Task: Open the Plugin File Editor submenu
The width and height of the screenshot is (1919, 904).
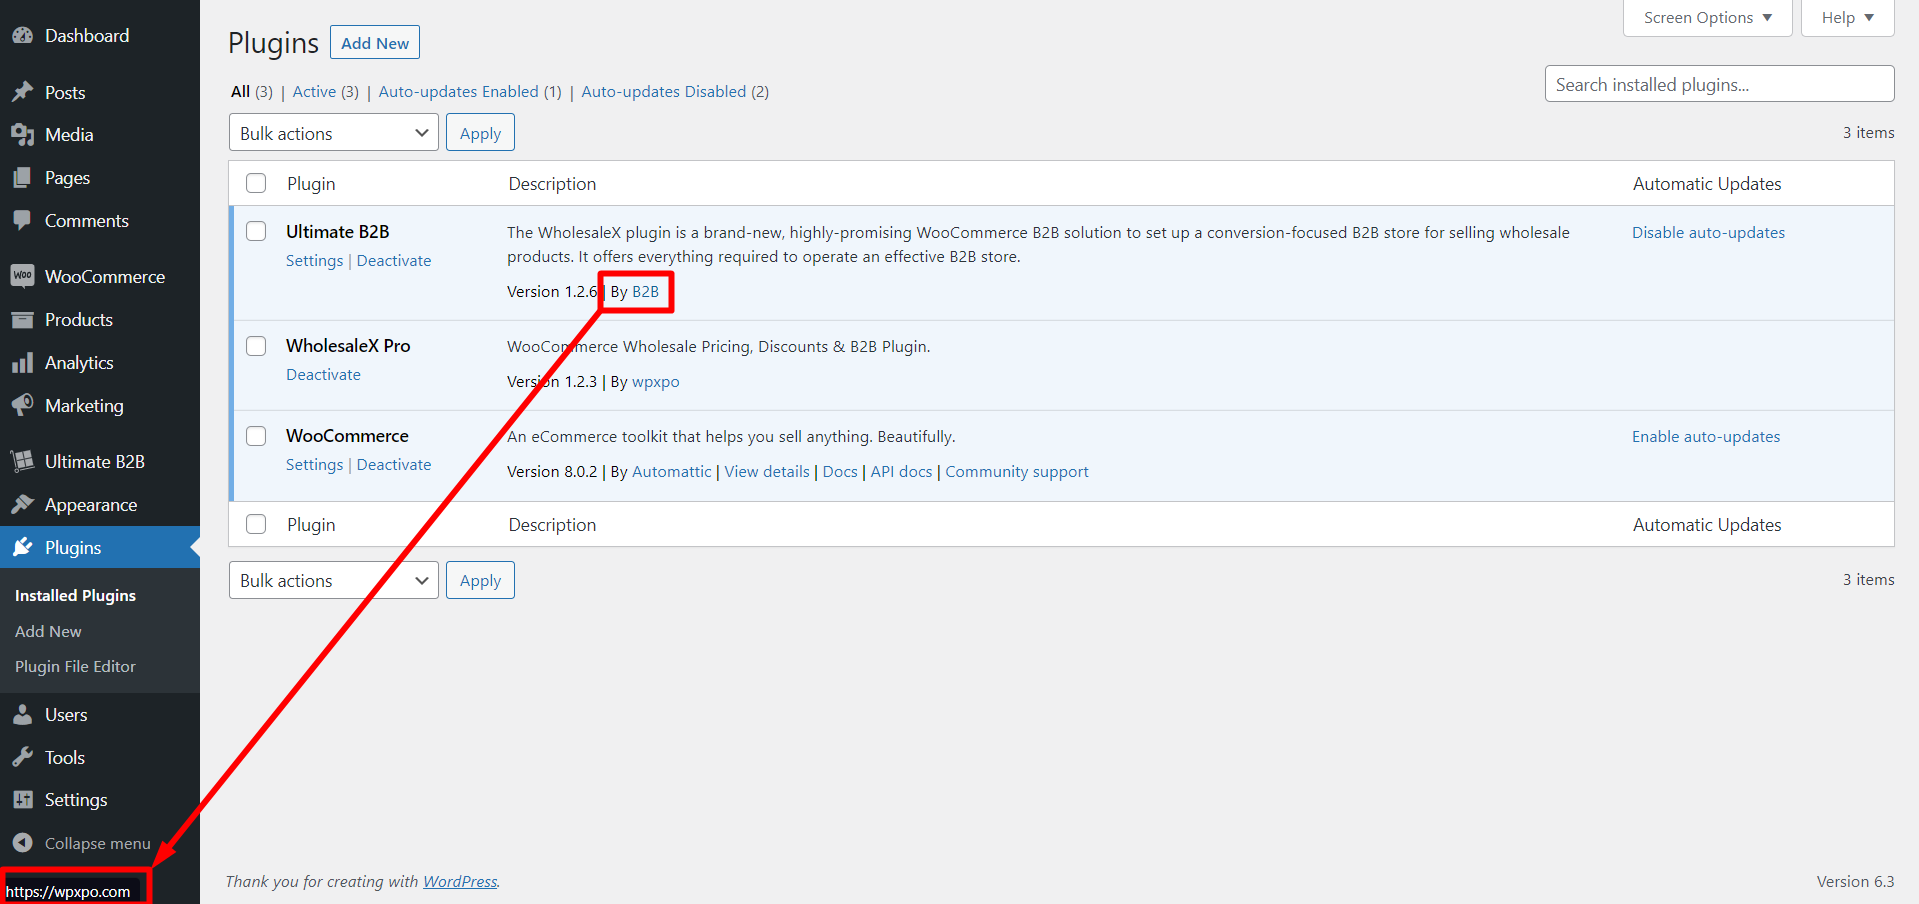Action: [75, 666]
